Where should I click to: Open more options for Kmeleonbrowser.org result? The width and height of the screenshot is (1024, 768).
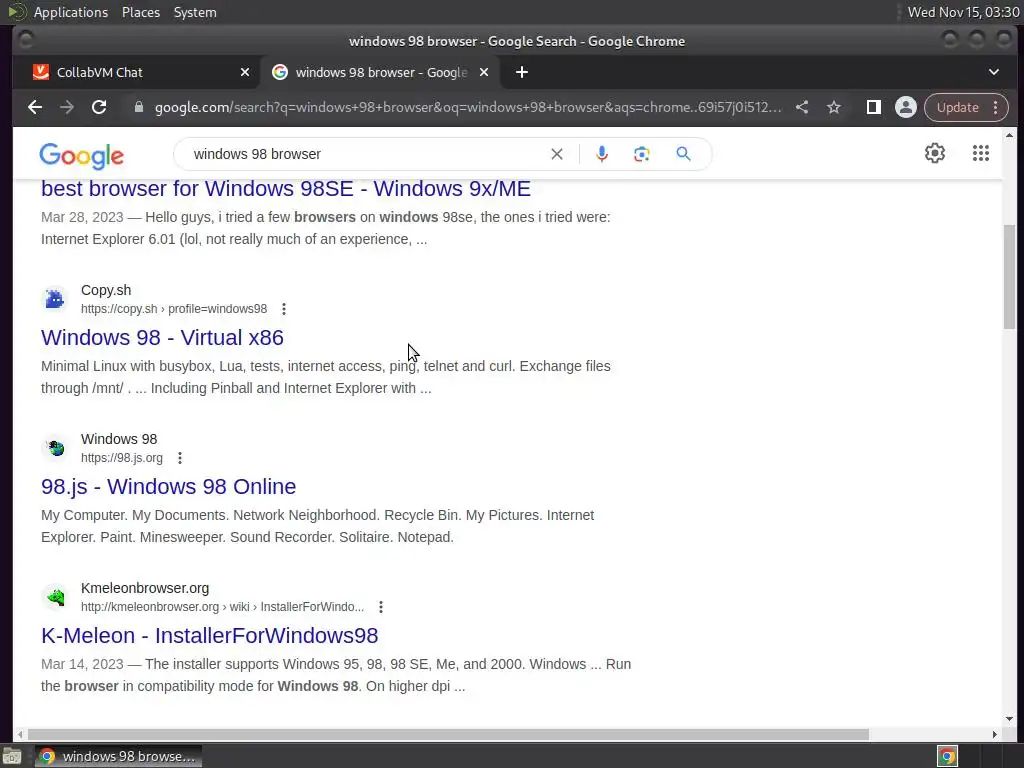[381, 607]
